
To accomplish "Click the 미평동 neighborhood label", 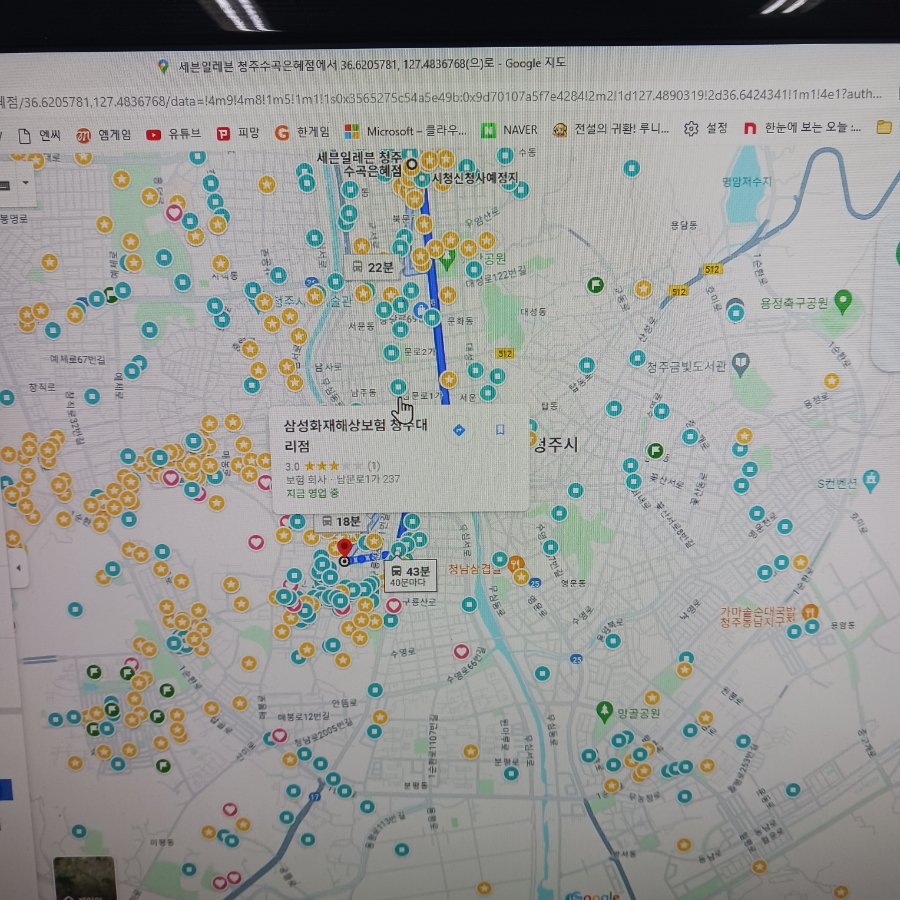I will (x=162, y=842).
